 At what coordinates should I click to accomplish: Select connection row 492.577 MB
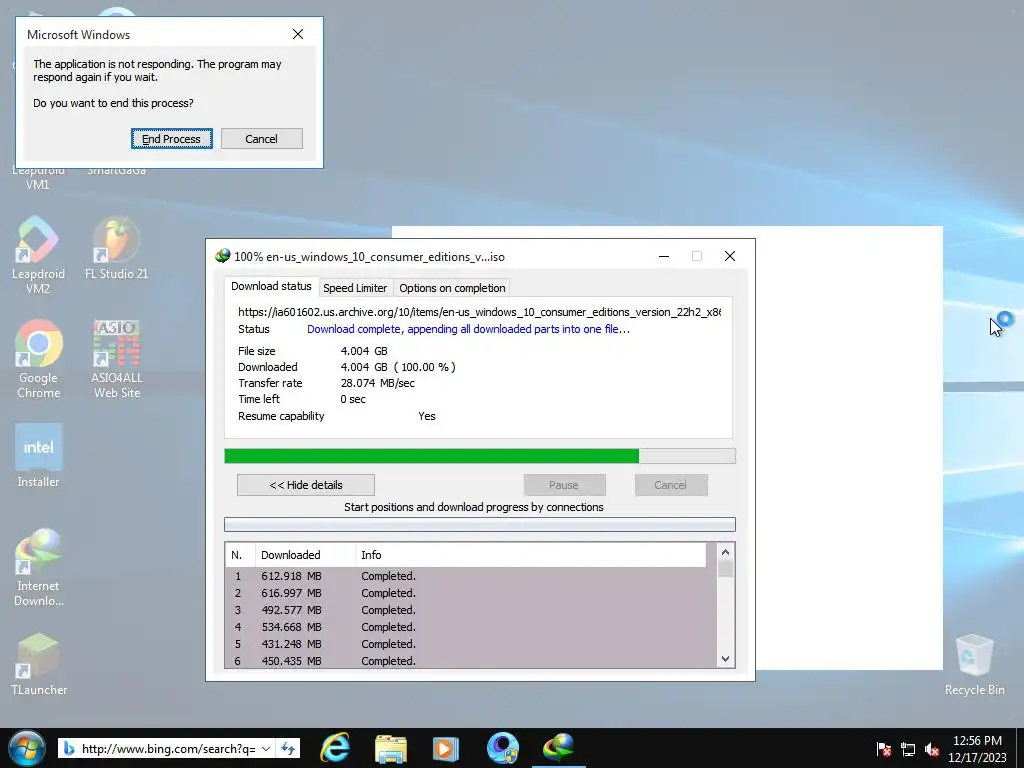[x=471, y=610]
